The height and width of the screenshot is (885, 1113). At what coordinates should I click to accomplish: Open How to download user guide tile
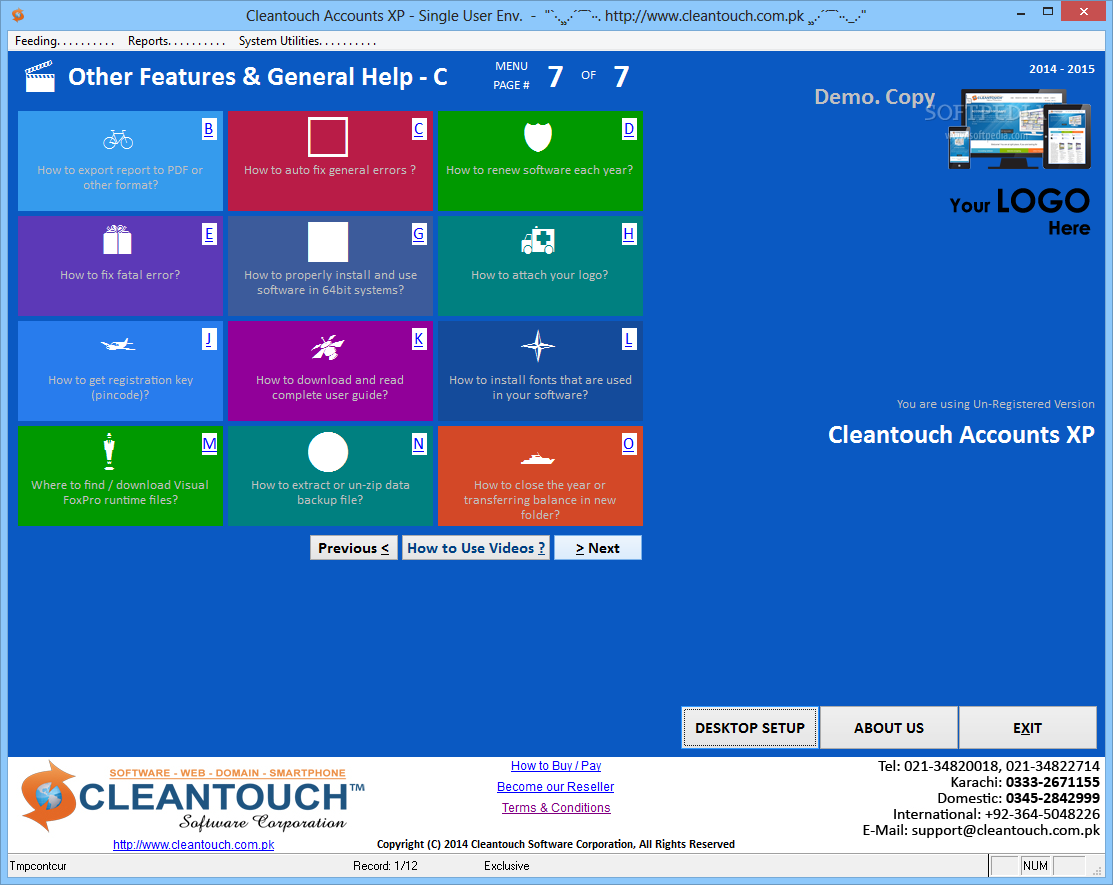point(330,371)
